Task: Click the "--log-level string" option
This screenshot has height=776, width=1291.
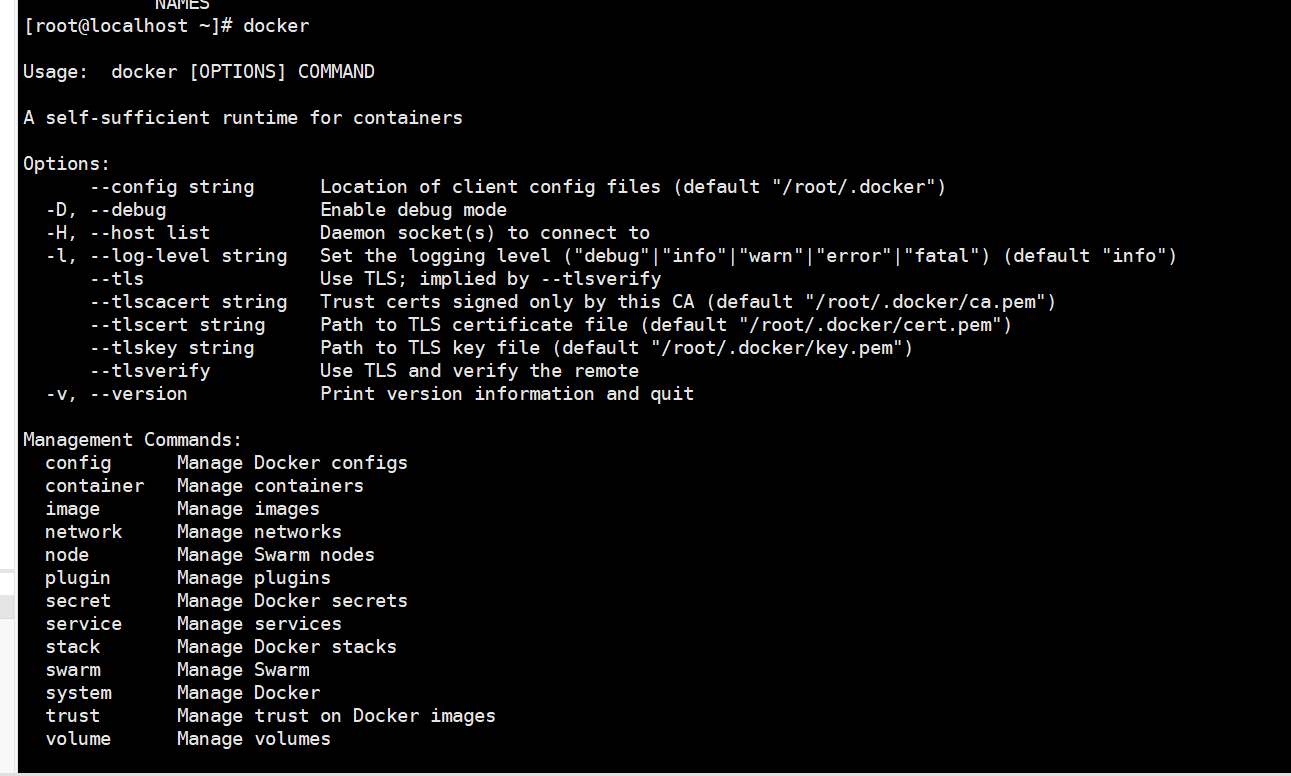Action: (188, 256)
